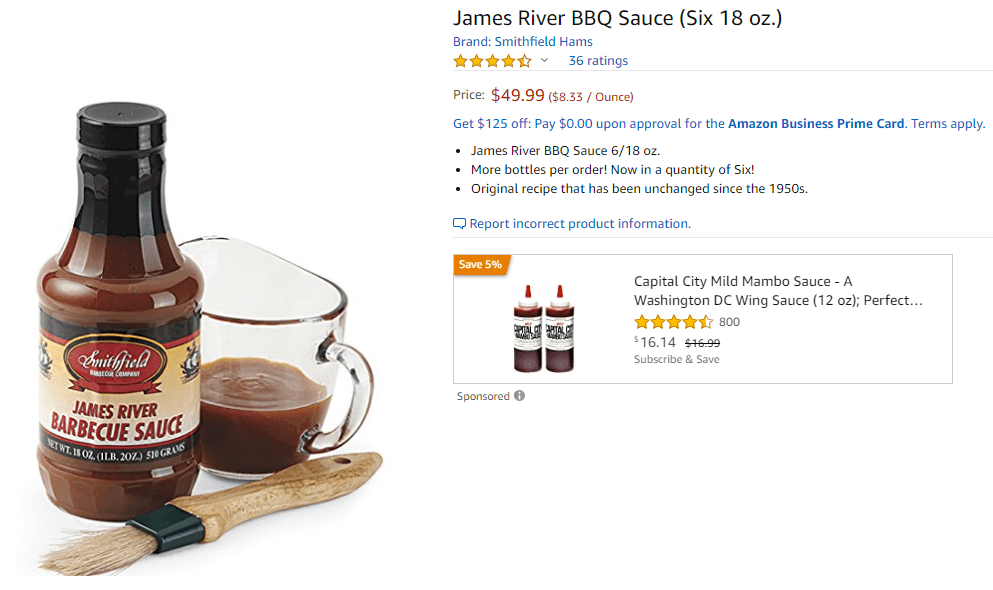Select Report incorrect product information
Screen dimensions: 993x590
[x=580, y=224]
